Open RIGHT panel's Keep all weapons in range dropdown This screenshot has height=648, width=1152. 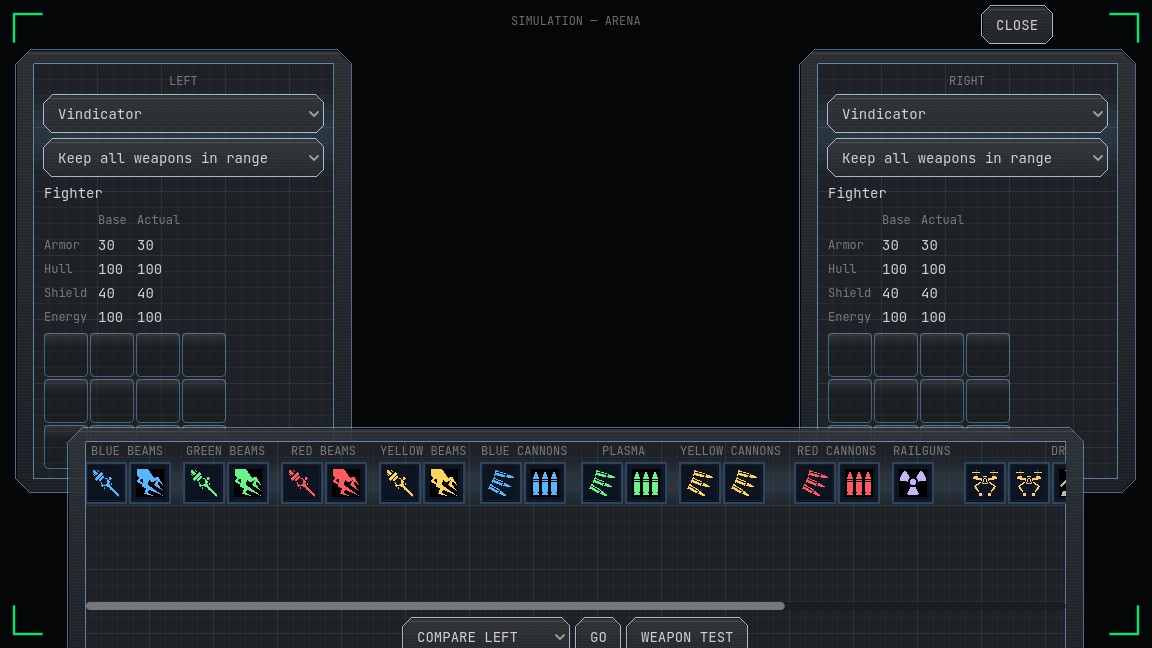click(x=967, y=158)
